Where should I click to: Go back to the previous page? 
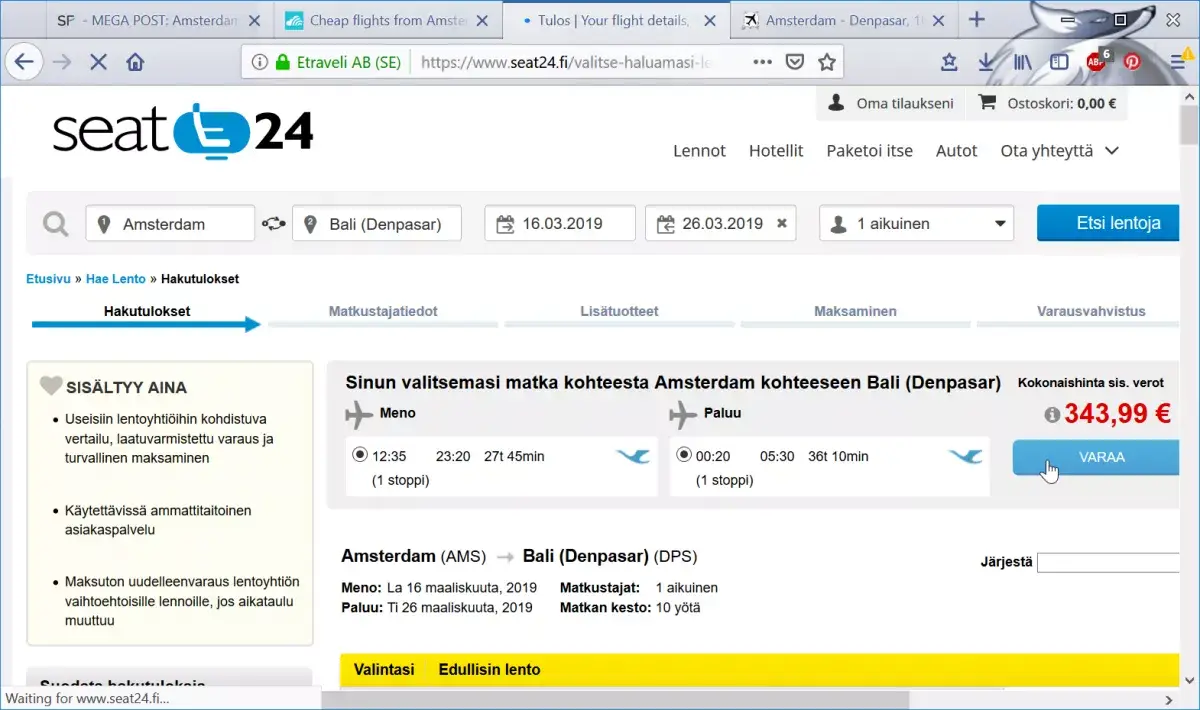pos(24,62)
